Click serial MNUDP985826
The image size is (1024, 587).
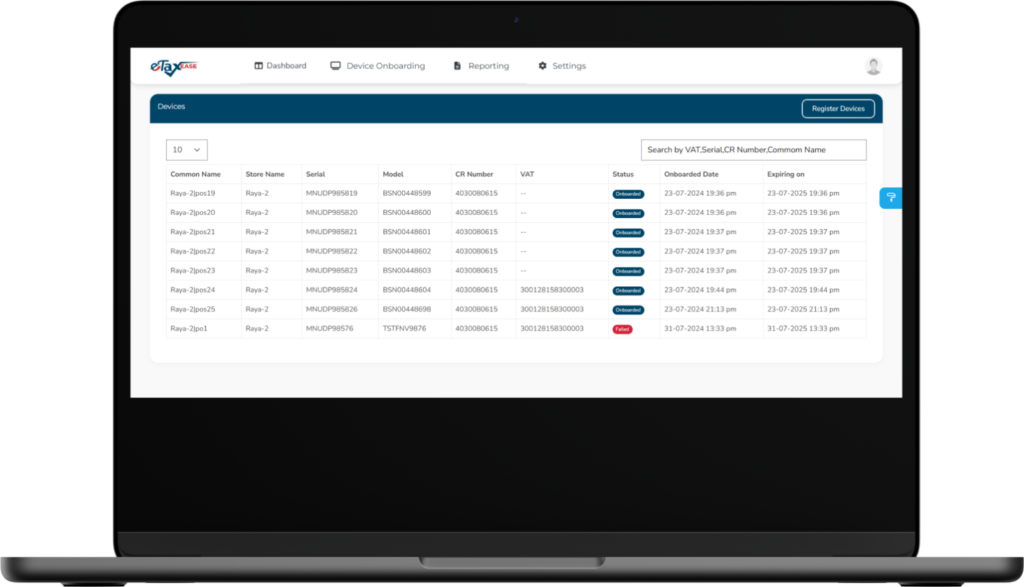click(x=332, y=309)
